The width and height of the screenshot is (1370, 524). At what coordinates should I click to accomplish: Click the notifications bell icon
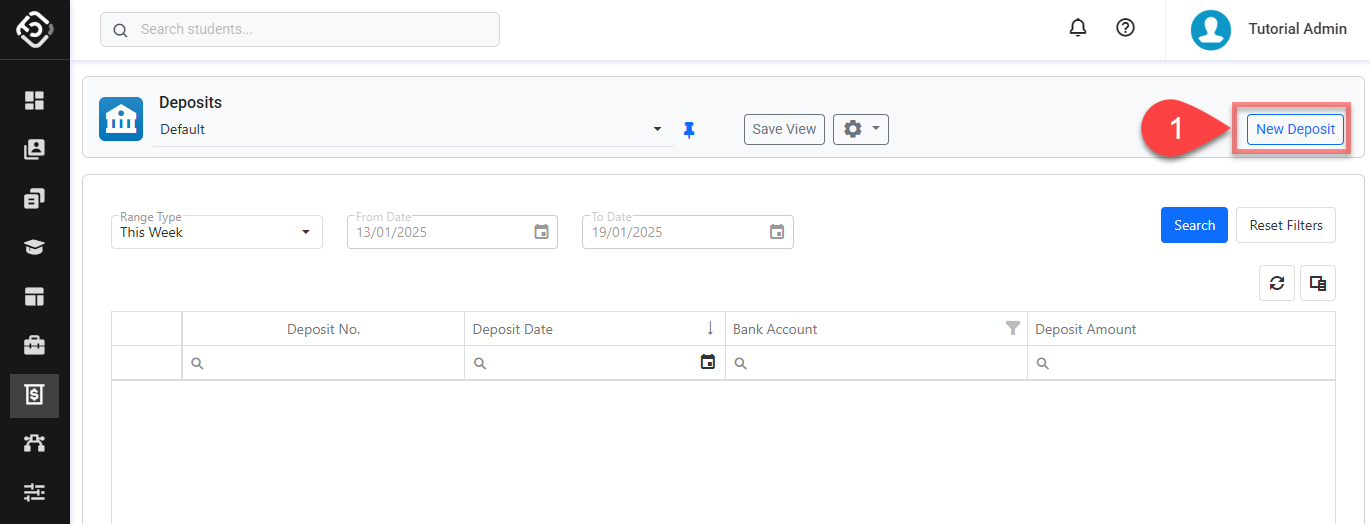point(1078,28)
